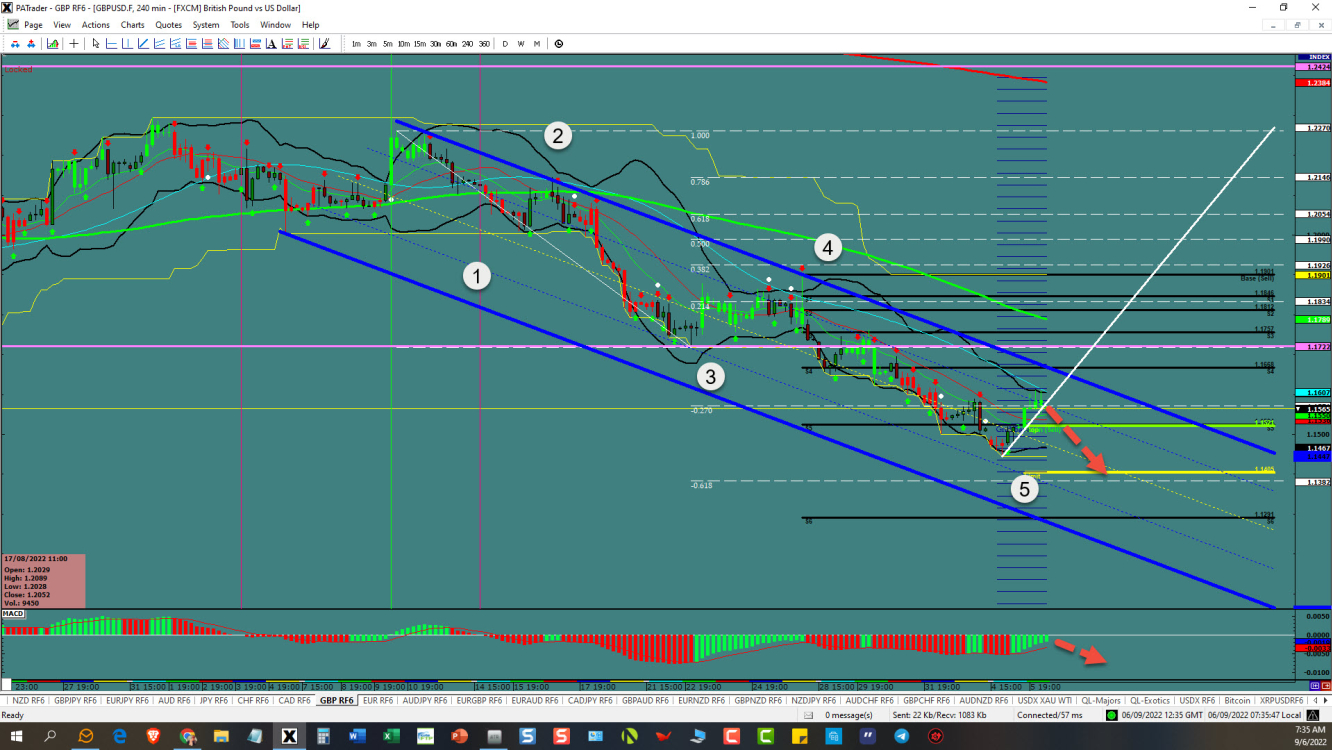Select the arrow pointer tool in toolbar
The image size is (1332, 750).
pyautogui.click(x=96, y=43)
